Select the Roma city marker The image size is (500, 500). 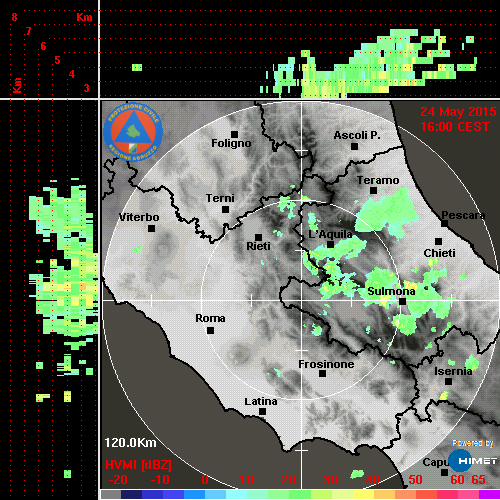[x=210, y=331]
